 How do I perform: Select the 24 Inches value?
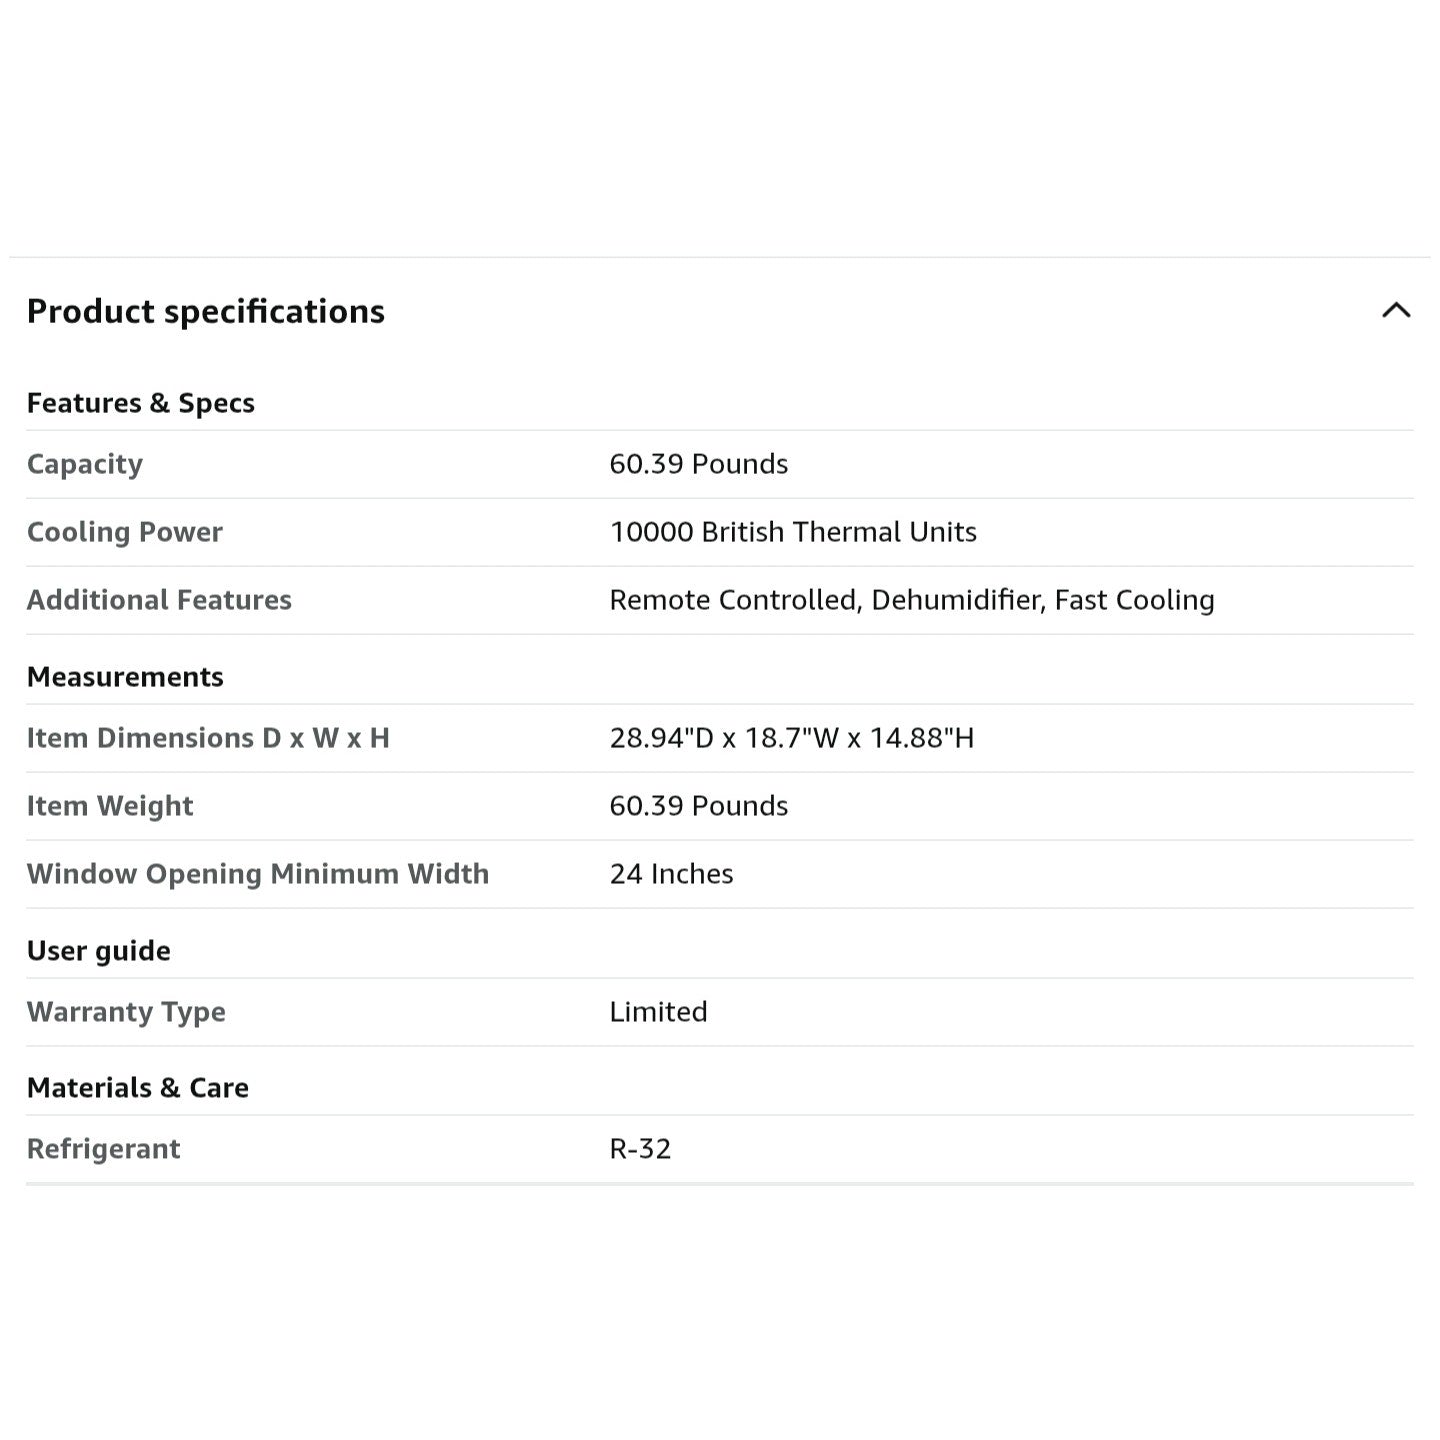(672, 874)
